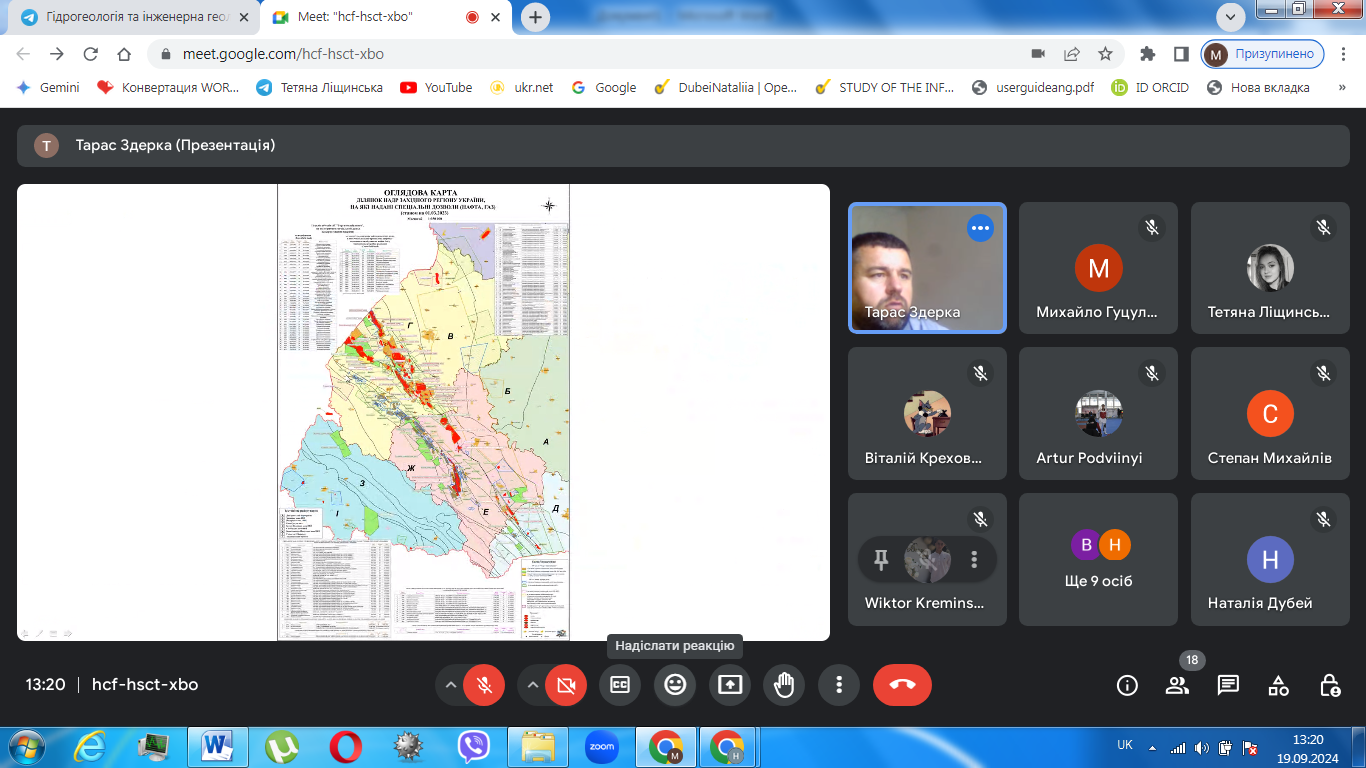1366x768 pixels.
Task: Click the Ще 9 осіб participants tile
Action: (1100, 559)
